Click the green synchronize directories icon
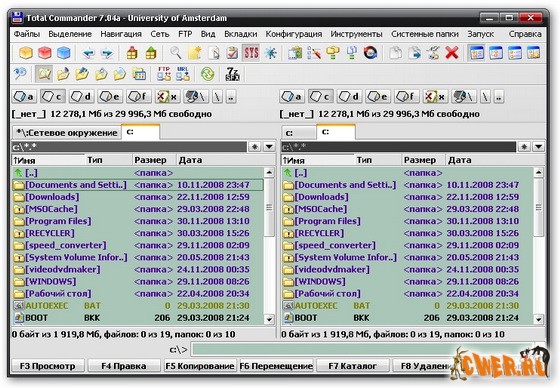 (208, 74)
